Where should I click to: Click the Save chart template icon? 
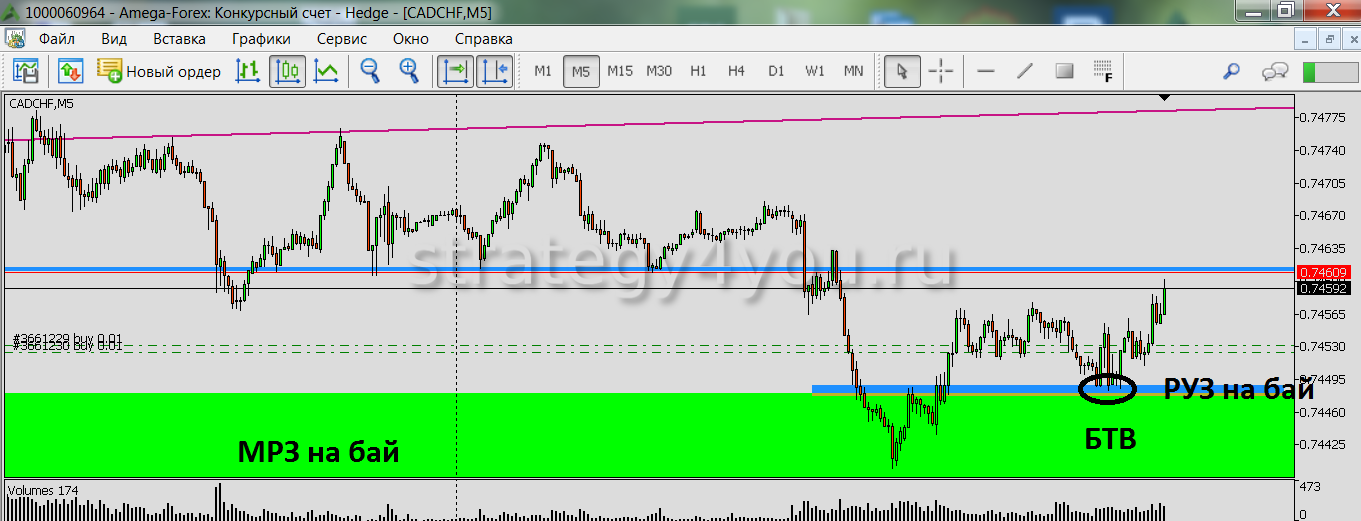click(25, 71)
